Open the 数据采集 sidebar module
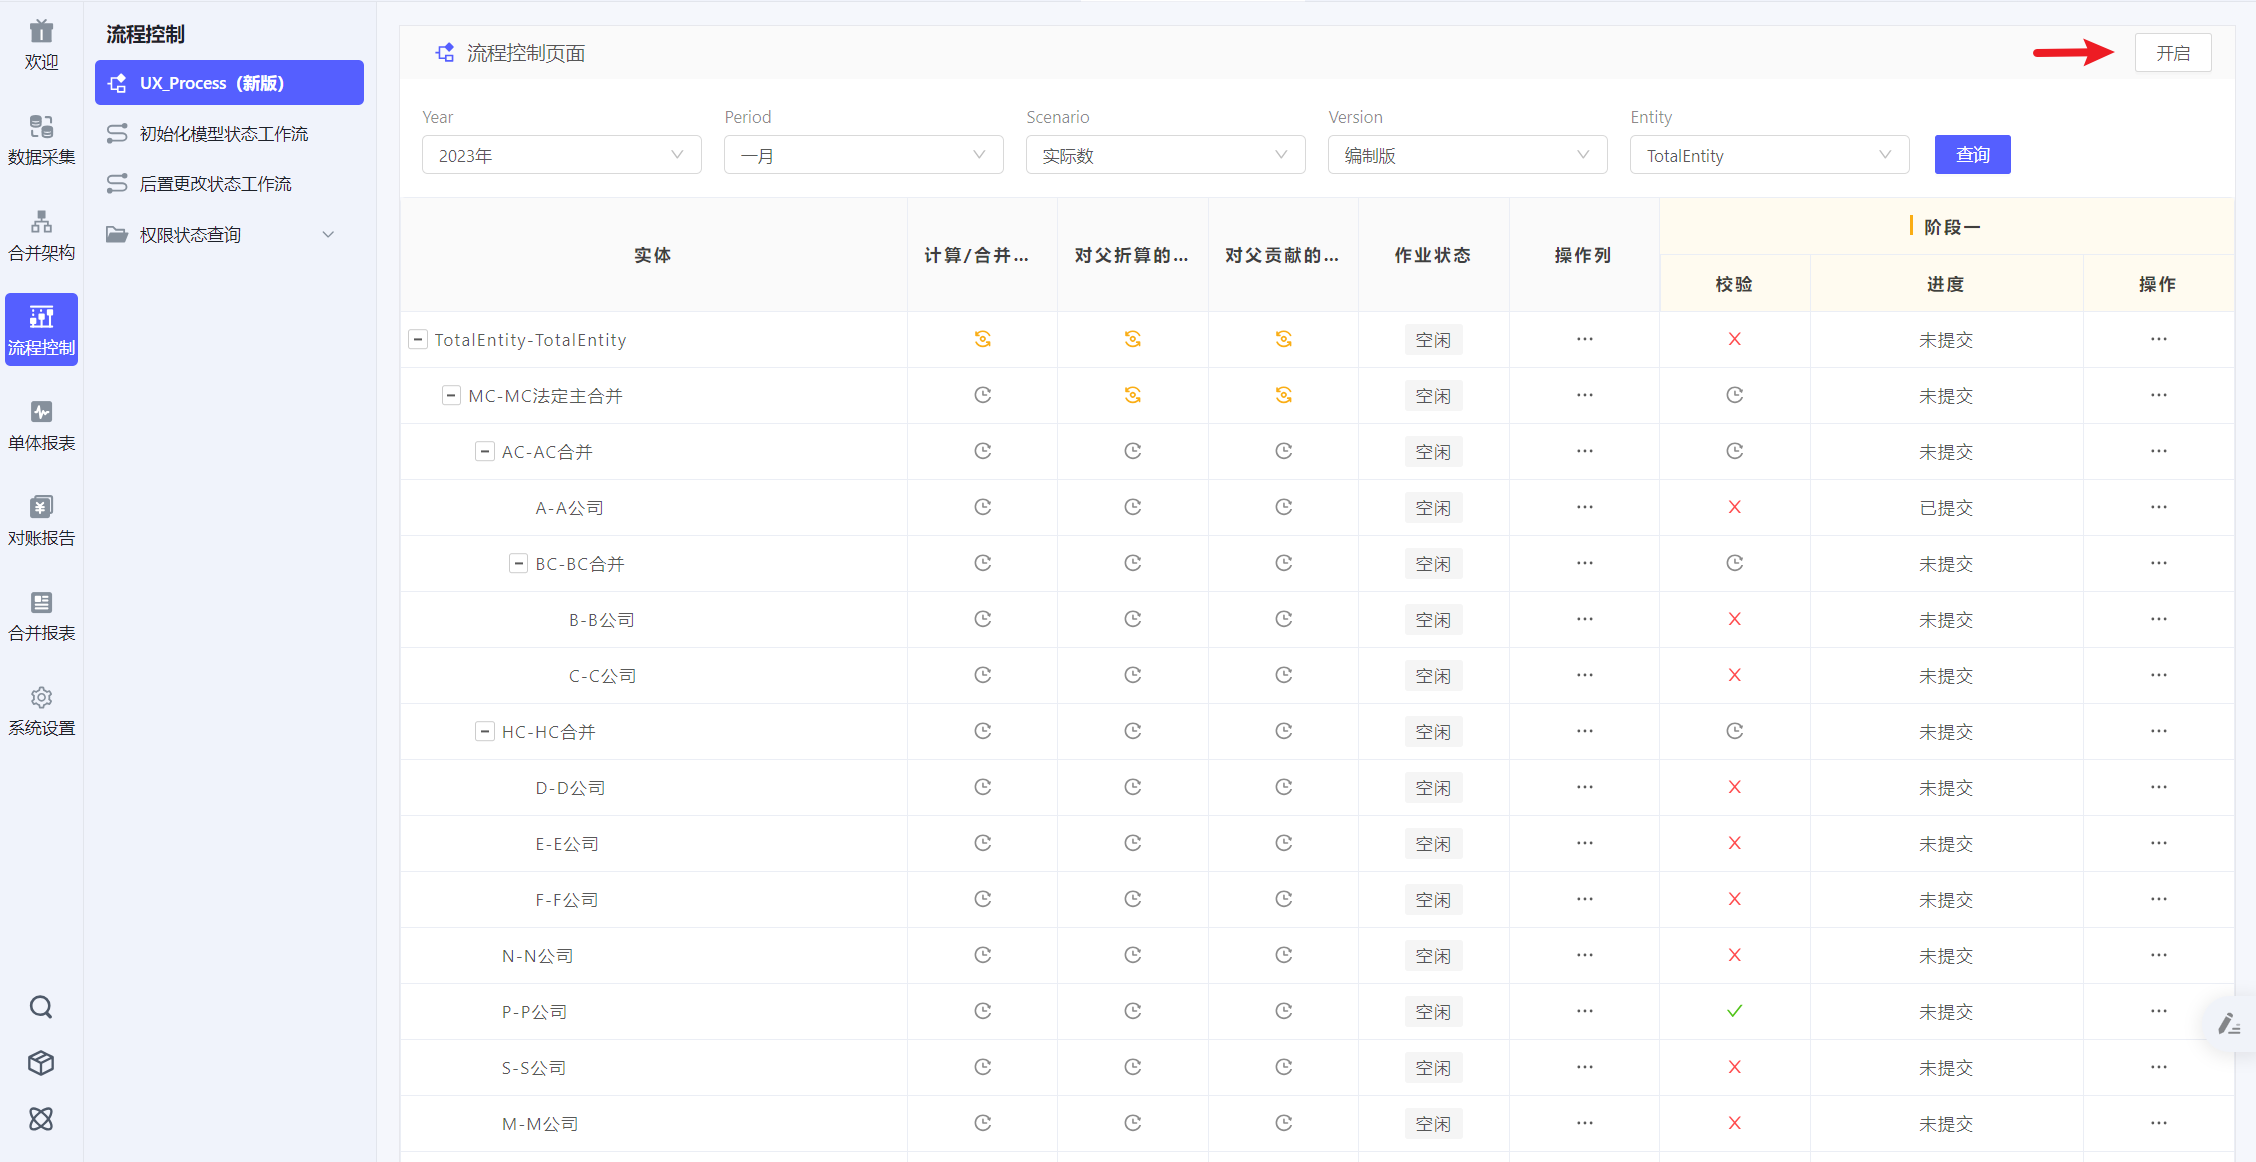The image size is (2256, 1162). [x=41, y=139]
